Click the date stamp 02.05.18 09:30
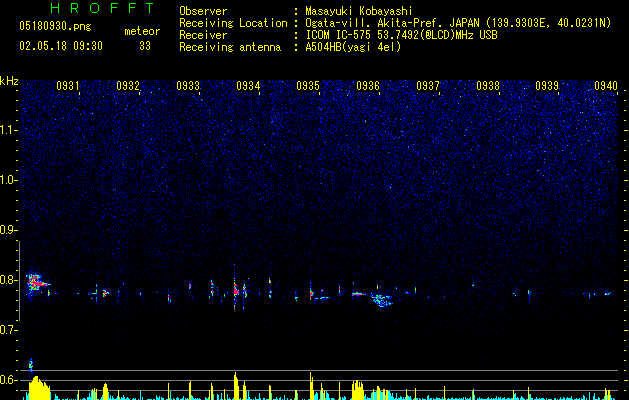629x400 pixels. click(61, 46)
